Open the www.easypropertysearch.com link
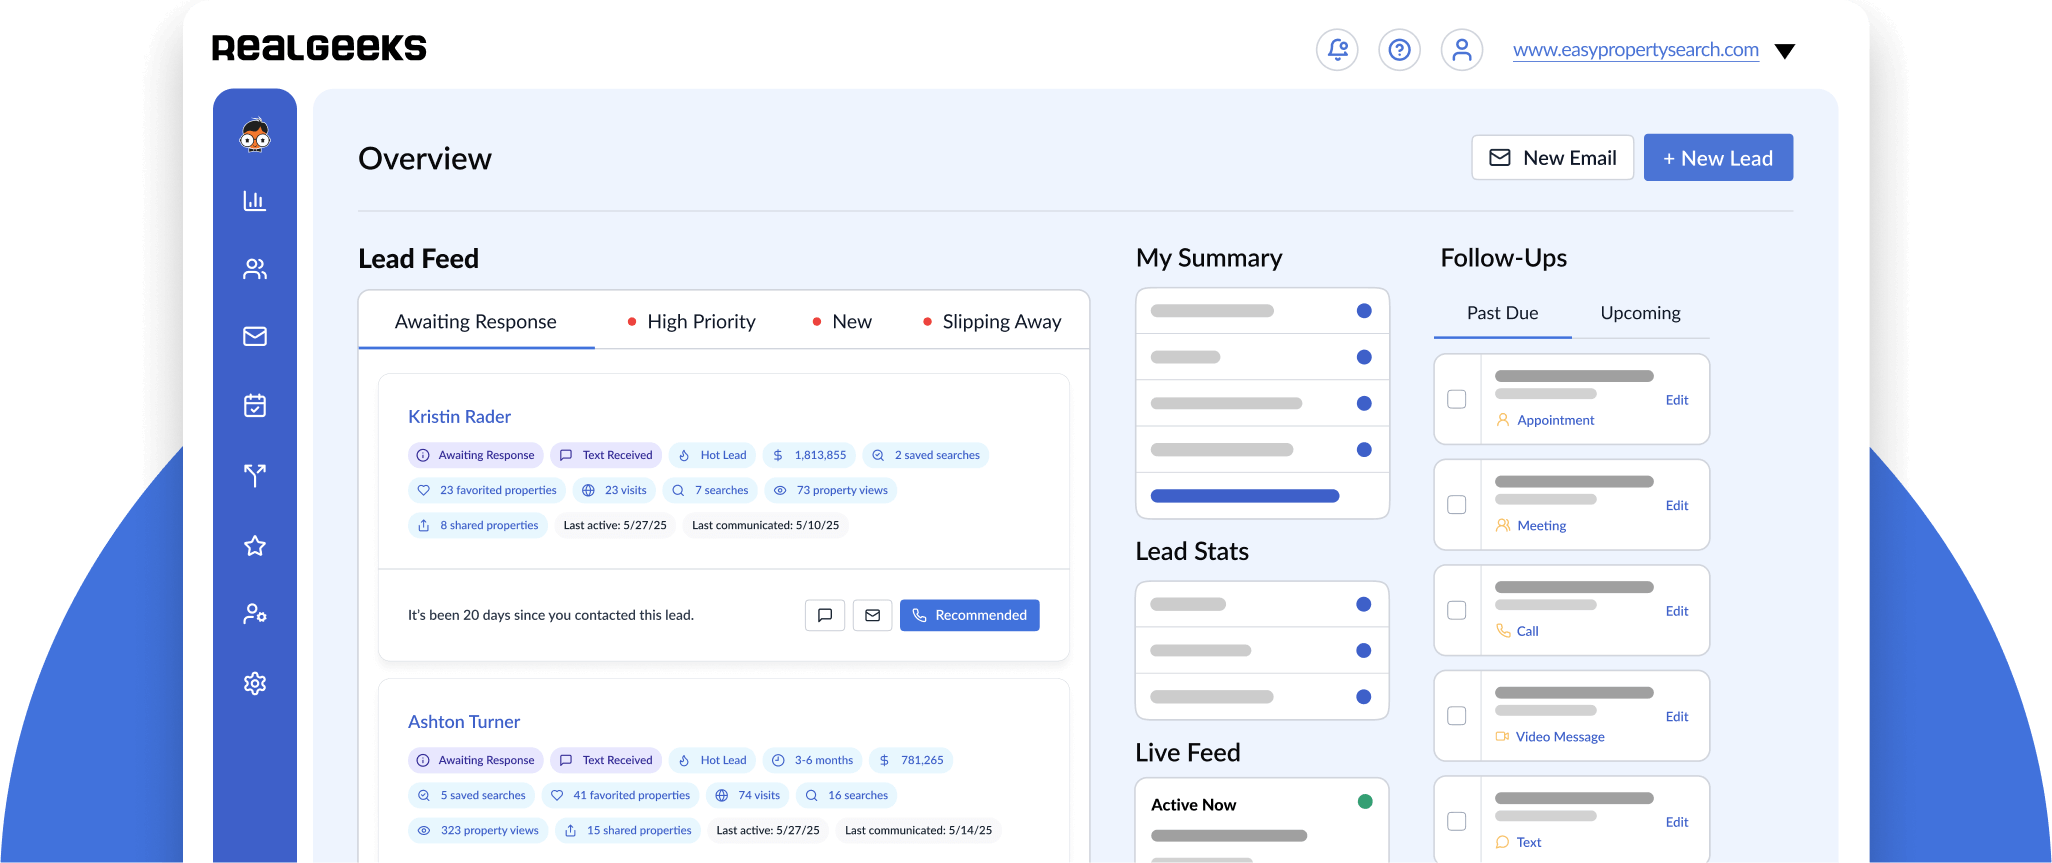Viewport: 2052px width, 863px height. (1636, 50)
